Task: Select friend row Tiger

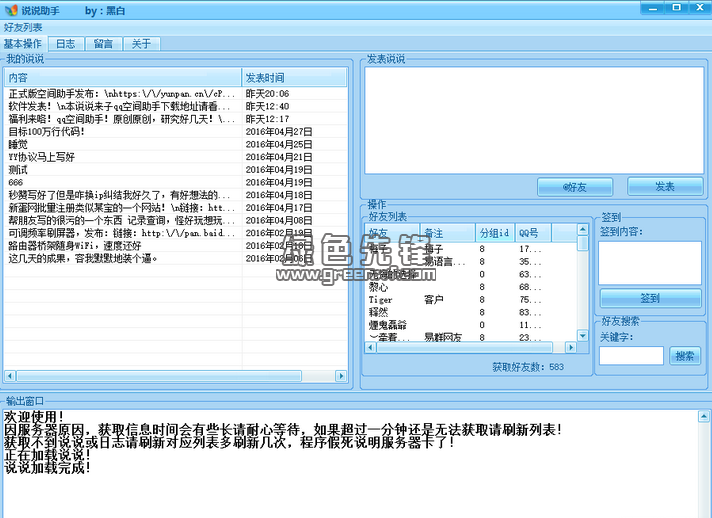Action: 471,300
